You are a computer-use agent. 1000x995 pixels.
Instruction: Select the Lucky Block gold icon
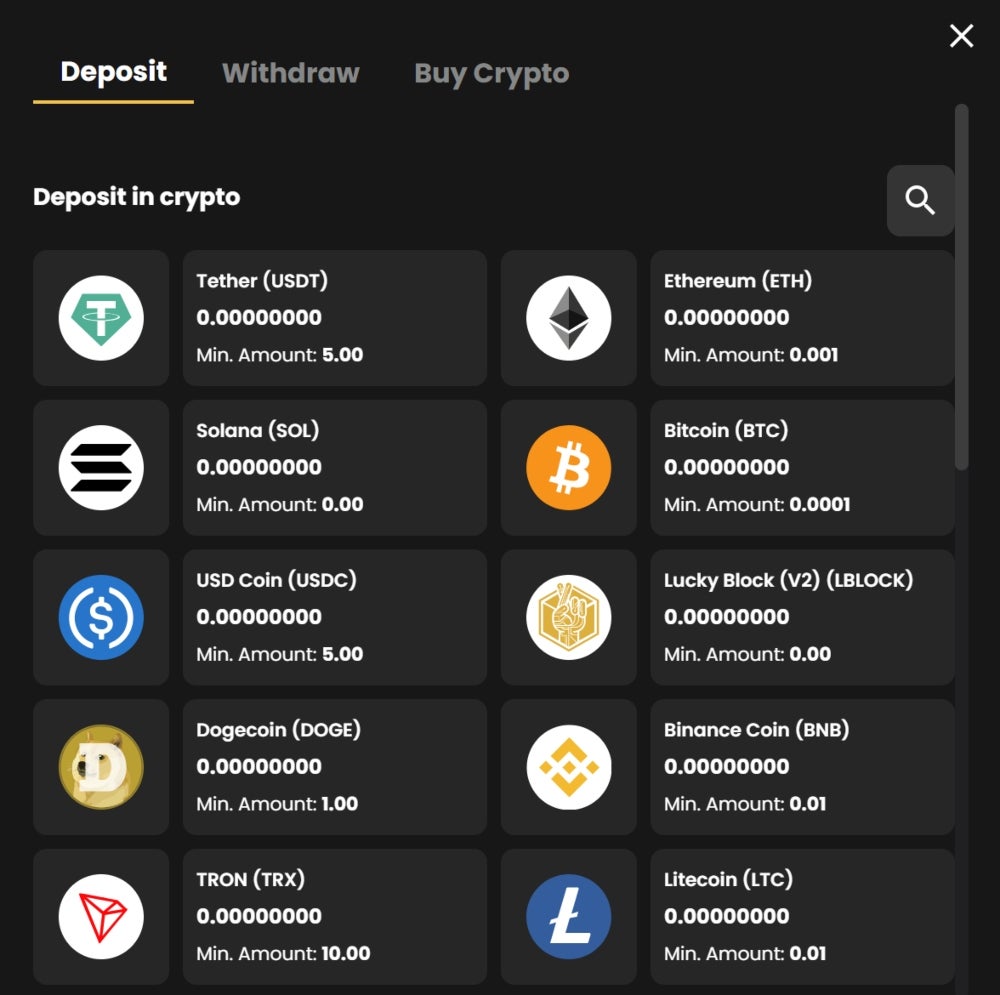coord(568,617)
